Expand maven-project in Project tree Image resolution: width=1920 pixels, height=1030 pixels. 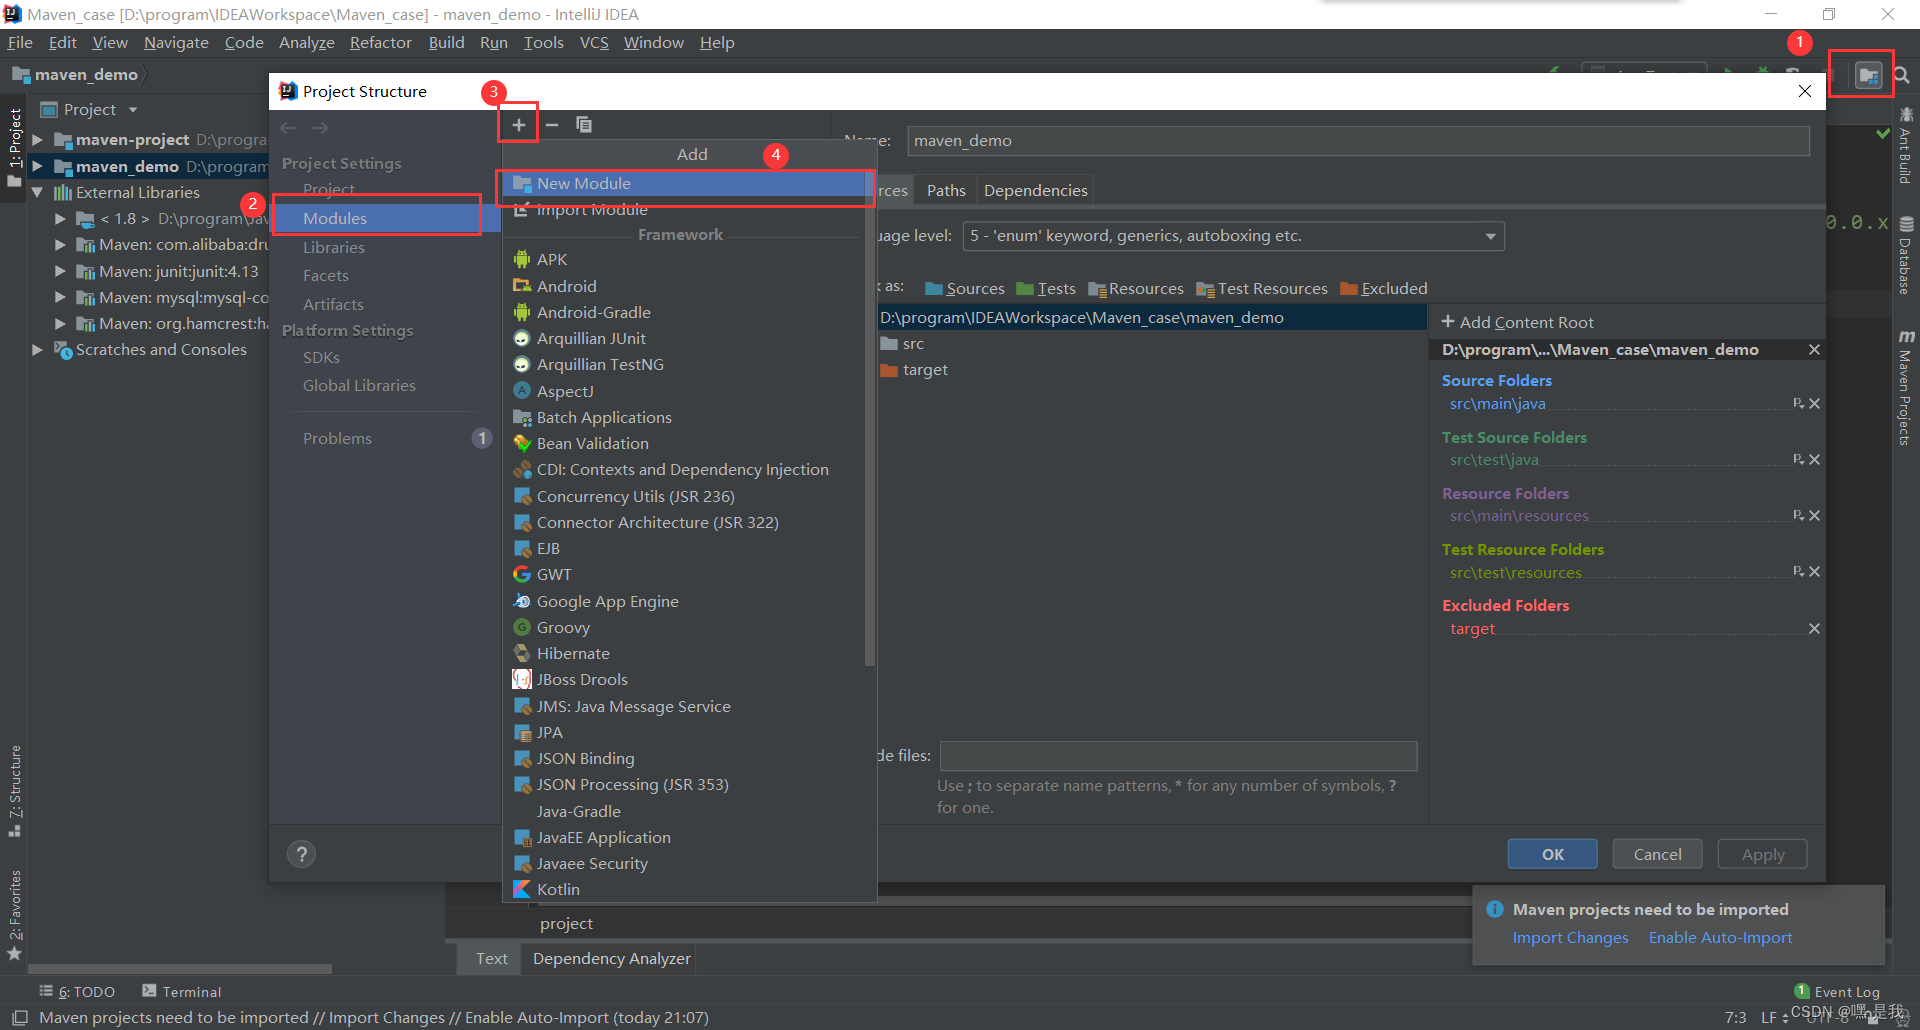[x=37, y=140]
